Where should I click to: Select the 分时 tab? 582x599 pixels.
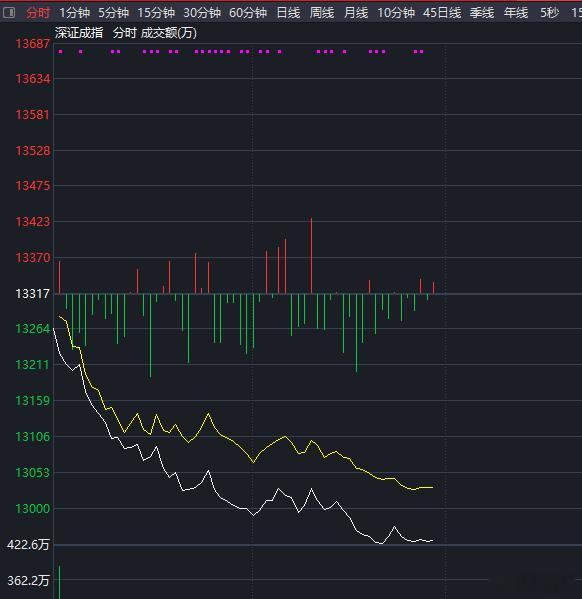pyautogui.click(x=38, y=13)
